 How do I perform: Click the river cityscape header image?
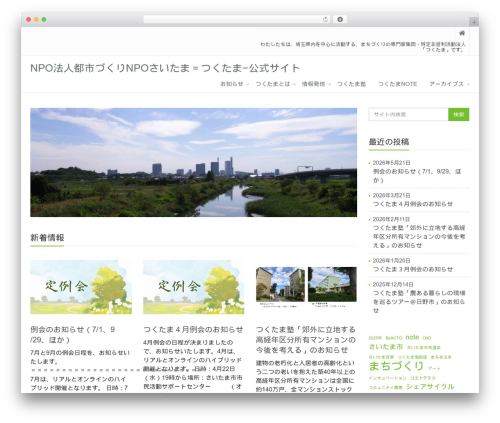pos(193,162)
